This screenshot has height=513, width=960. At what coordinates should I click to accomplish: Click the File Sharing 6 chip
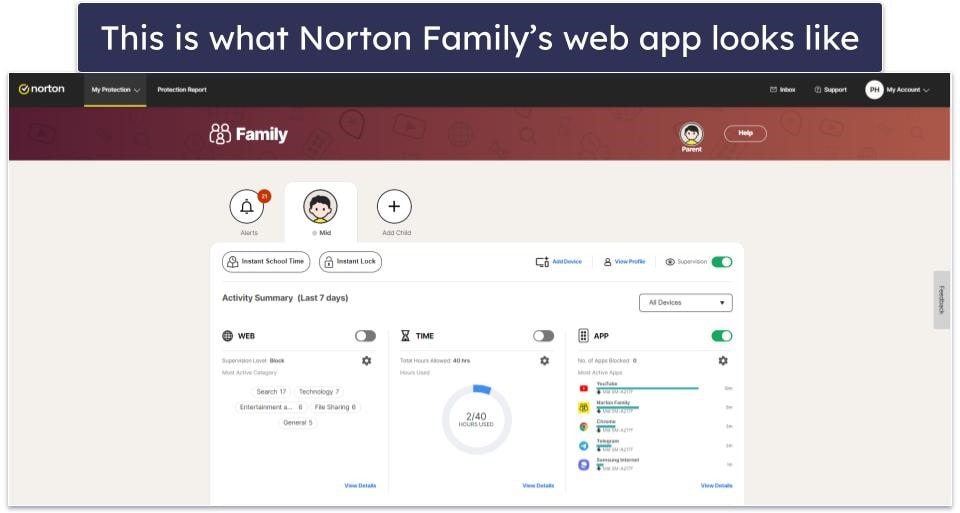click(x=335, y=407)
